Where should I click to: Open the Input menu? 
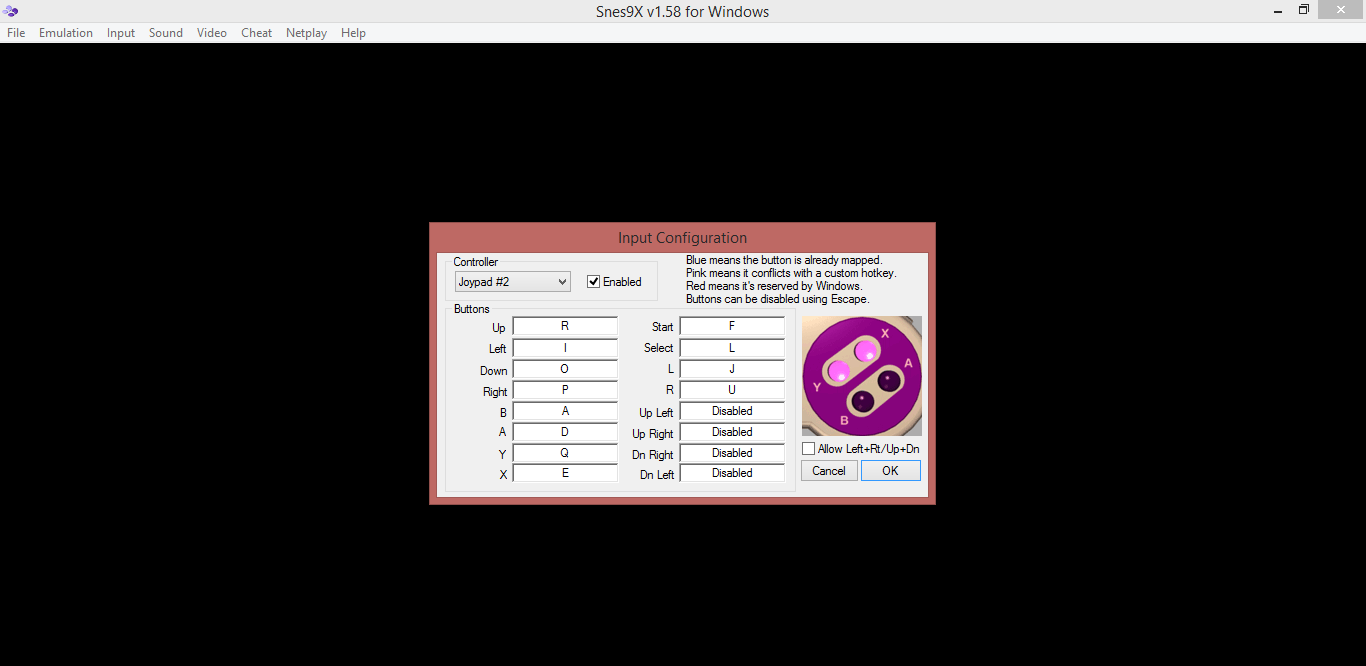121,33
